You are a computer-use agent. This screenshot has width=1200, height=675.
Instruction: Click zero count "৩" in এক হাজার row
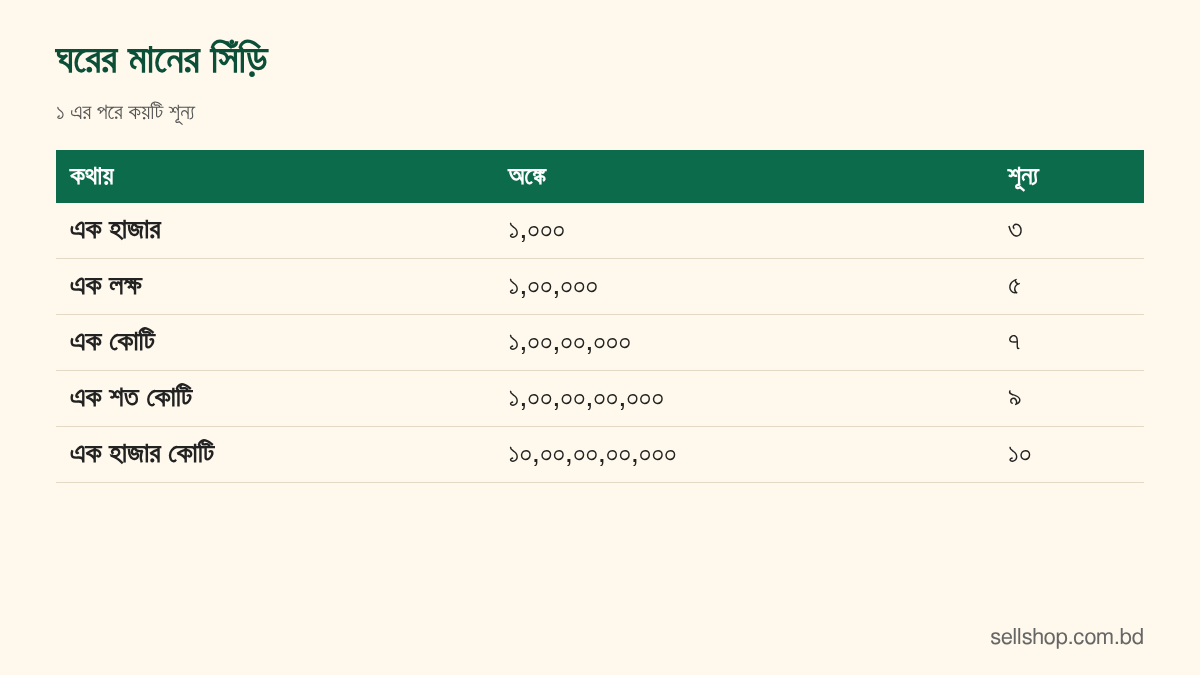(1015, 231)
